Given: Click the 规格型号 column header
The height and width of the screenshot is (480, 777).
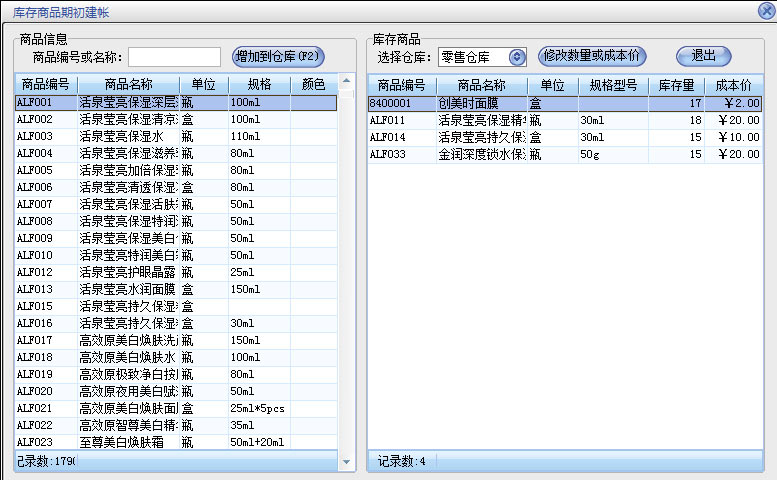Looking at the screenshot, I should 613,84.
